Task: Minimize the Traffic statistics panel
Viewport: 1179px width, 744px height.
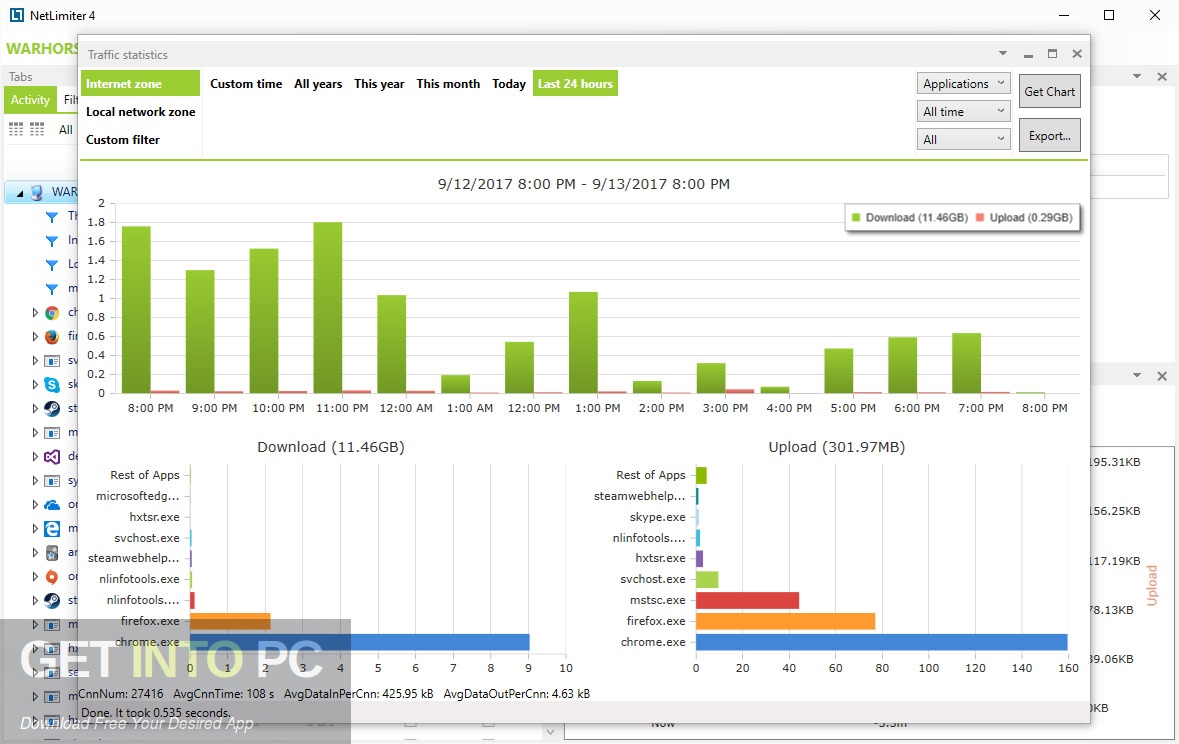Action: (x=1028, y=54)
